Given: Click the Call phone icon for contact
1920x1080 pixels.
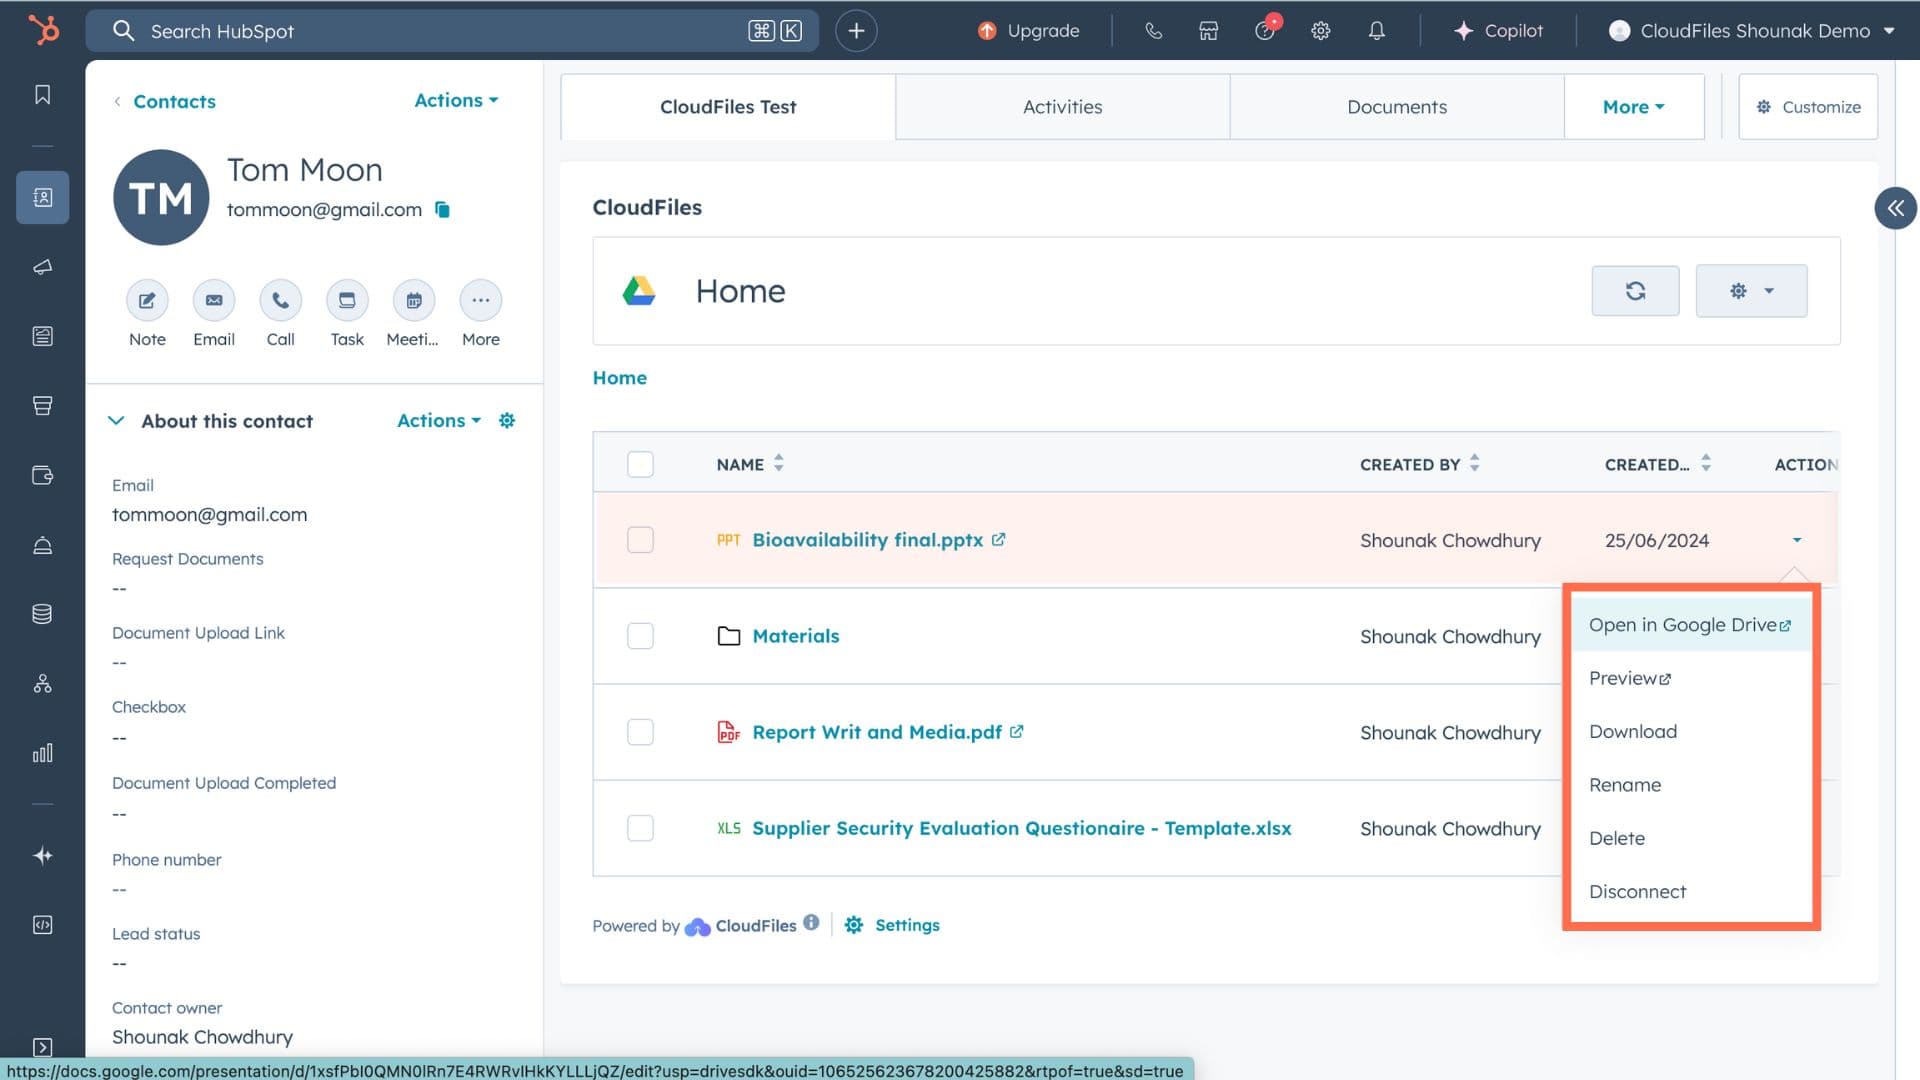Looking at the screenshot, I should click(280, 300).
